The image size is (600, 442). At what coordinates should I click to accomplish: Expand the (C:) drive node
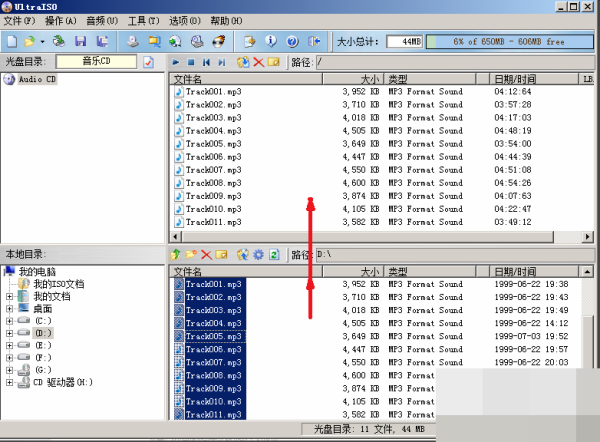[x=10, y=321]
